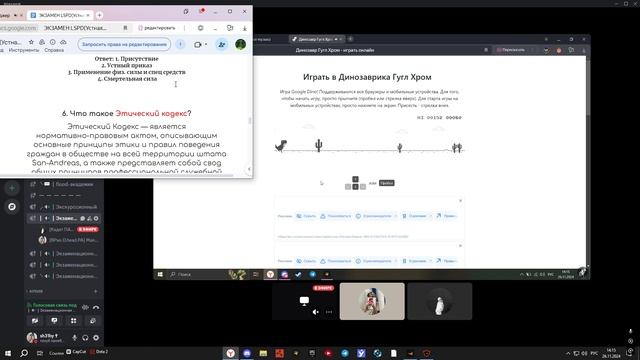Screen dimensions: 640x360
Task: Select the ЭКЗАМЕН LSPD browser tab
Action: tap(60, 15)
